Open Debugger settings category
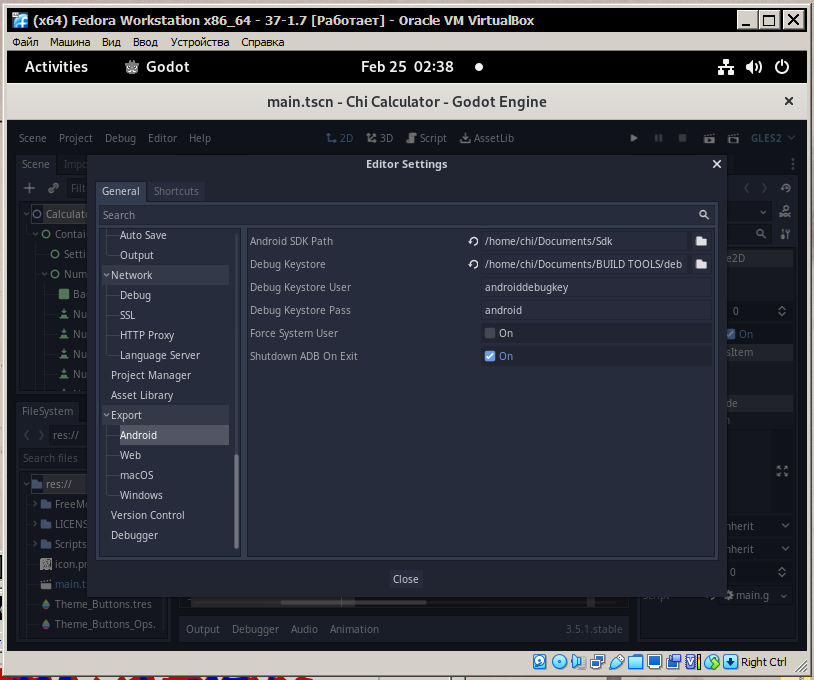Screen dimensions: 814x680 click(134, 535)
